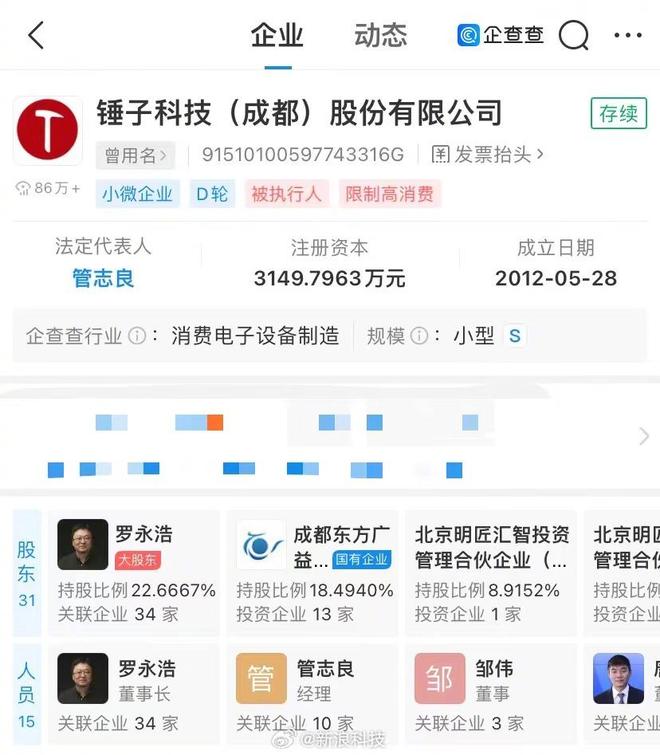Screen dimensions: 660x755
Task: Switch to the 动态 tab
Action: click(380, 36)
